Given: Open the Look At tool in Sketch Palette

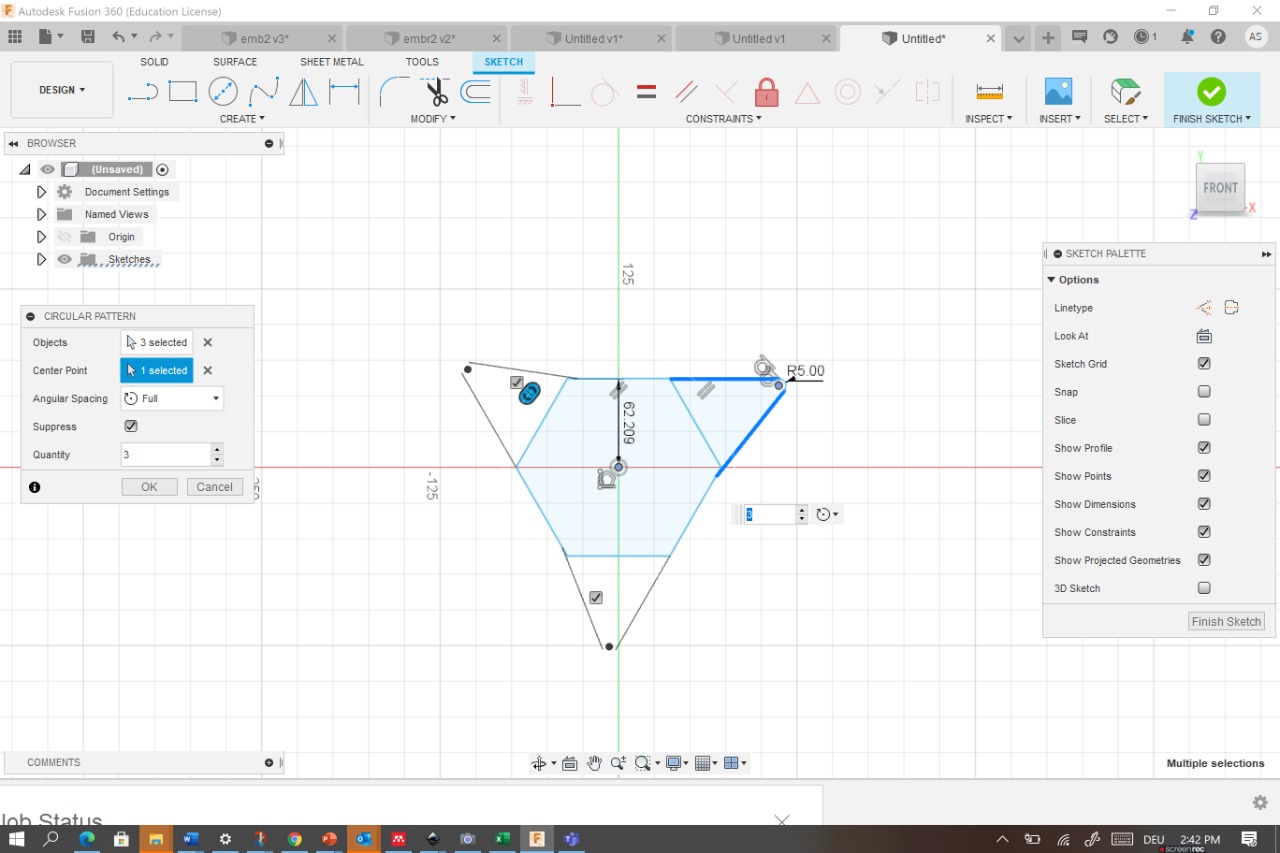Looking at the screenshot, I should pos(1204,336).
